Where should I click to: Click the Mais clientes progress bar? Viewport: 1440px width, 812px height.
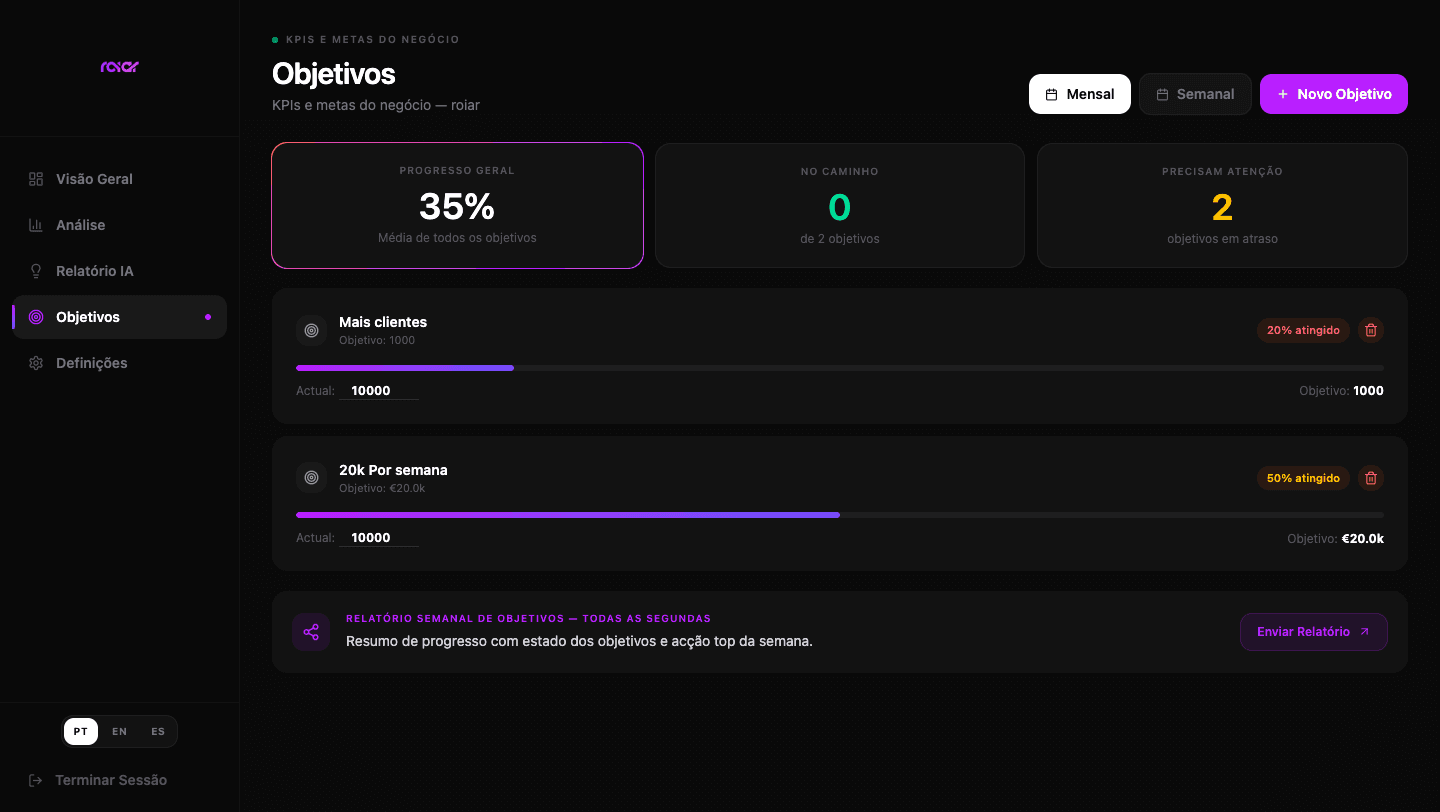pyautogui.click(x=840, y=368)
